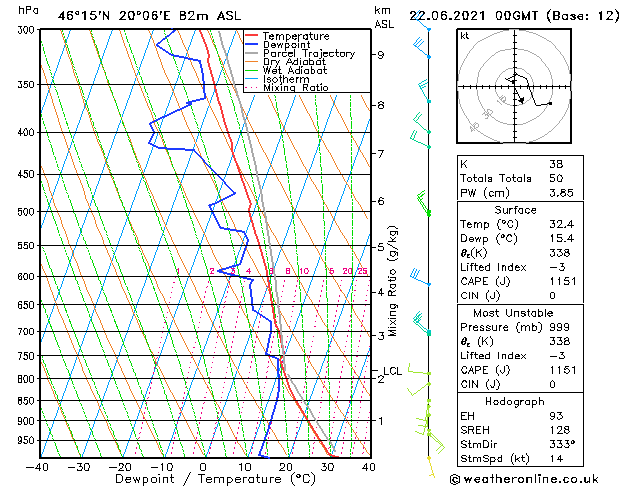Click the 850 hPa pressure label
Viewport: 629px width, 486px height.
(28, 401)
